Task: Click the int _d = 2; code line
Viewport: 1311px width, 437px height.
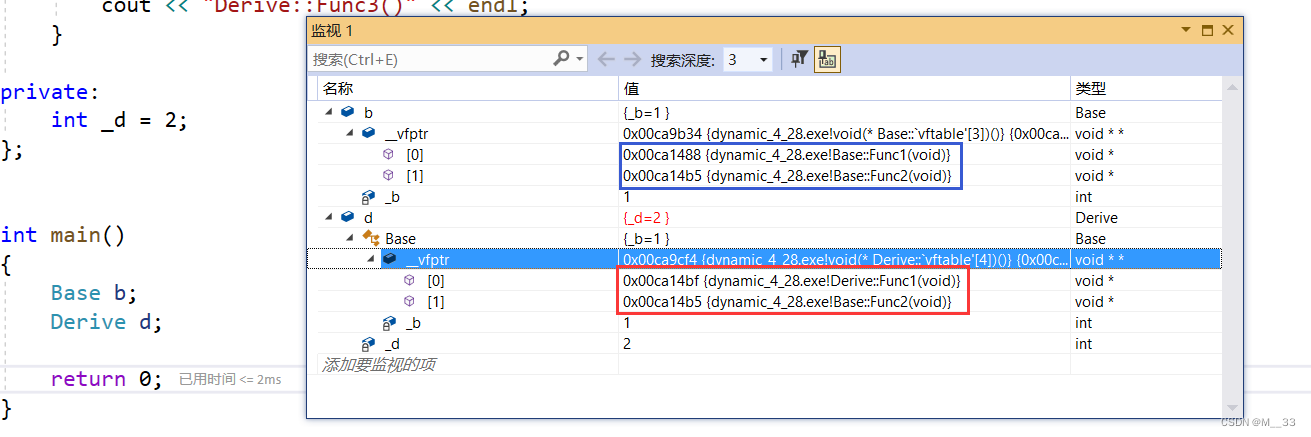Action: (x=119, y=120)
